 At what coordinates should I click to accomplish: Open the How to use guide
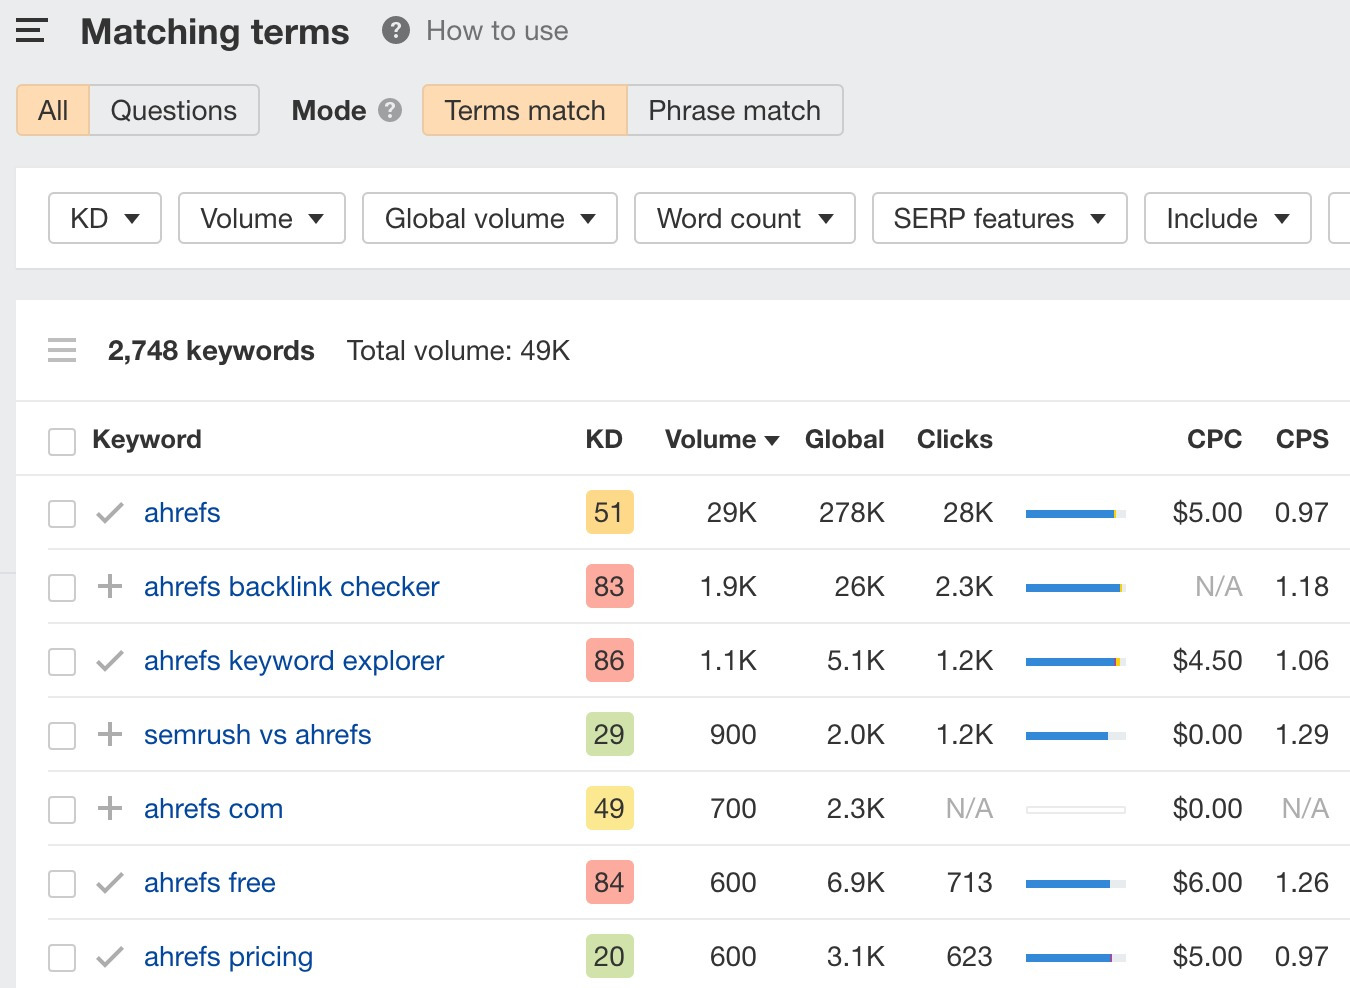(x=496, y=30)
